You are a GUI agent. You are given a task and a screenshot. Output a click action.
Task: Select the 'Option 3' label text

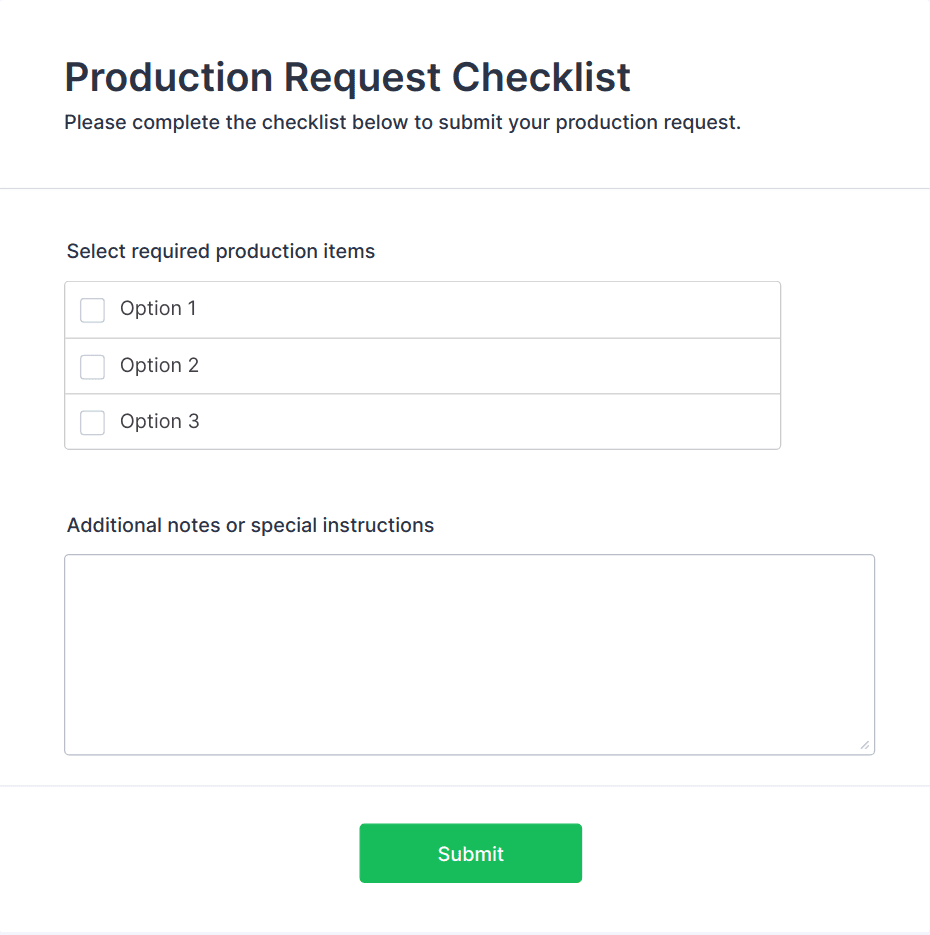click(159, 422)
